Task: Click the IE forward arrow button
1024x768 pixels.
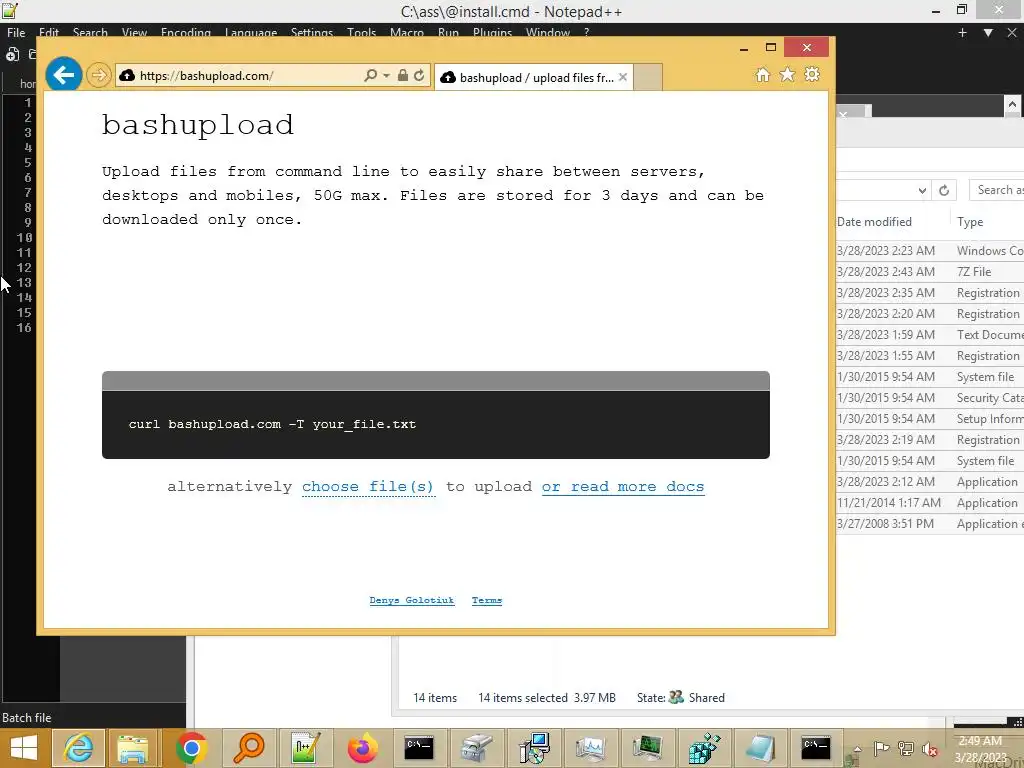Action: 99,76
